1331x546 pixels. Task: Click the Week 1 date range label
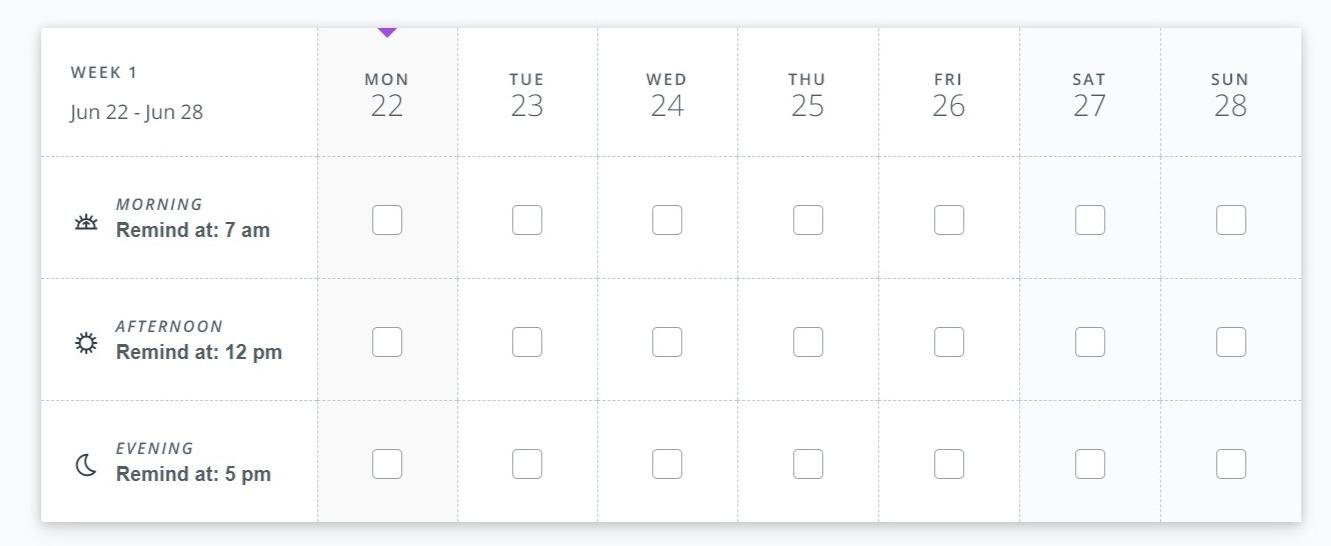point(136,112)
